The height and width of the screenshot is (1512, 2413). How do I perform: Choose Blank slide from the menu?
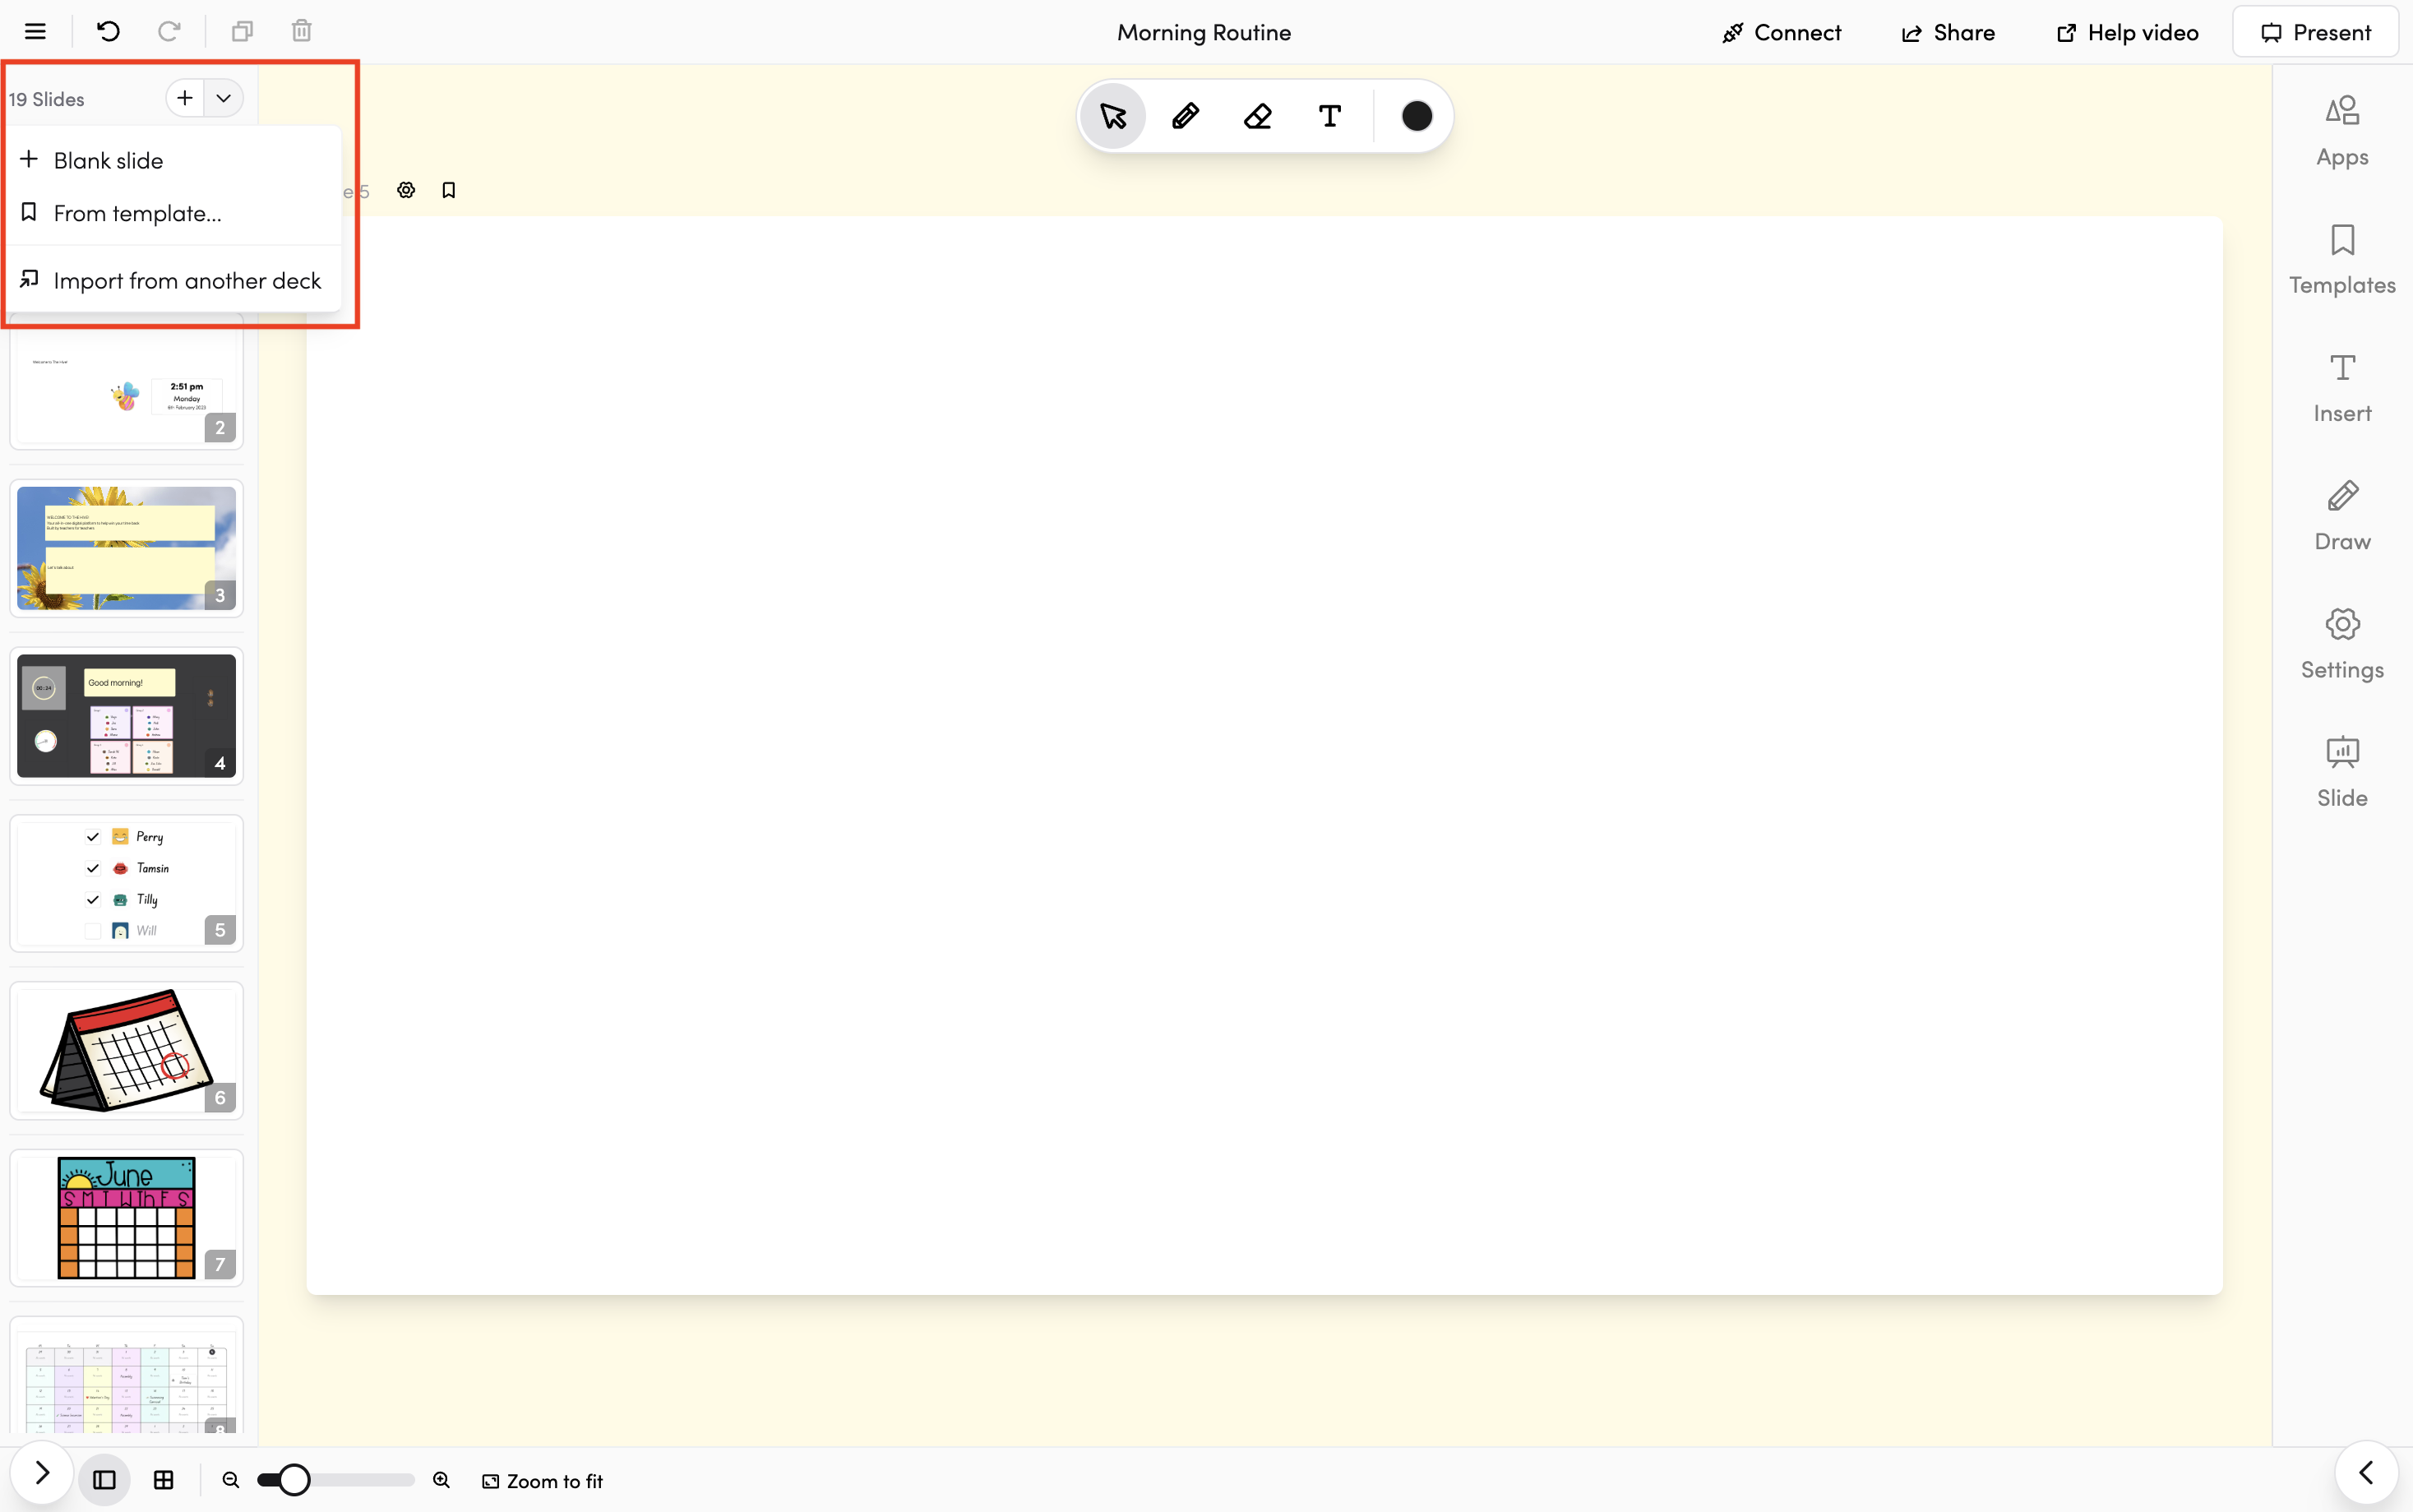click(x=108, y=161)
